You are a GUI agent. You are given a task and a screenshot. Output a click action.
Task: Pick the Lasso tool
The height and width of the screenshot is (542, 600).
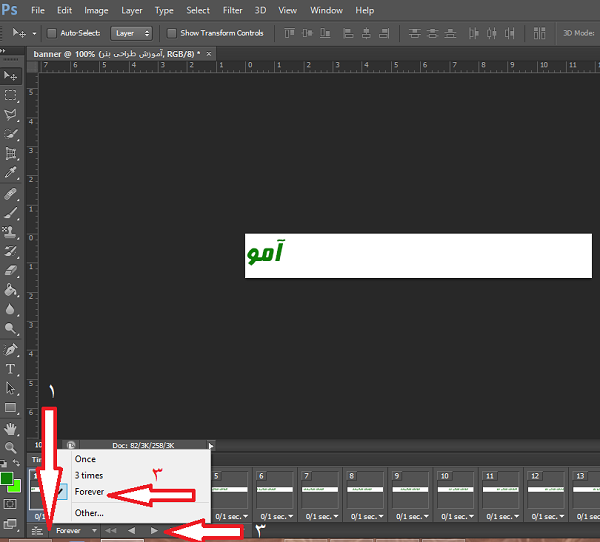pos(11,115)
